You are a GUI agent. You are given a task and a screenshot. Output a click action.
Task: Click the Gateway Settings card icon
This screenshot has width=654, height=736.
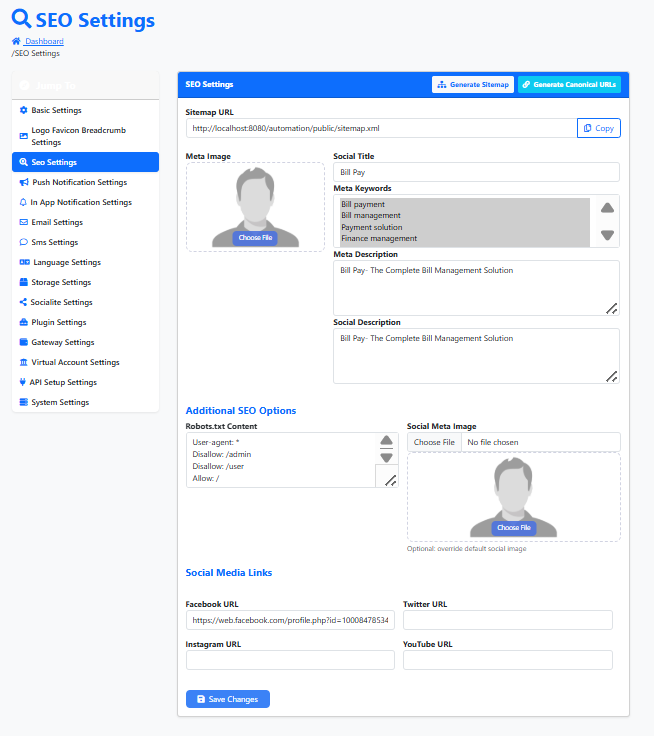click(23, 342)
